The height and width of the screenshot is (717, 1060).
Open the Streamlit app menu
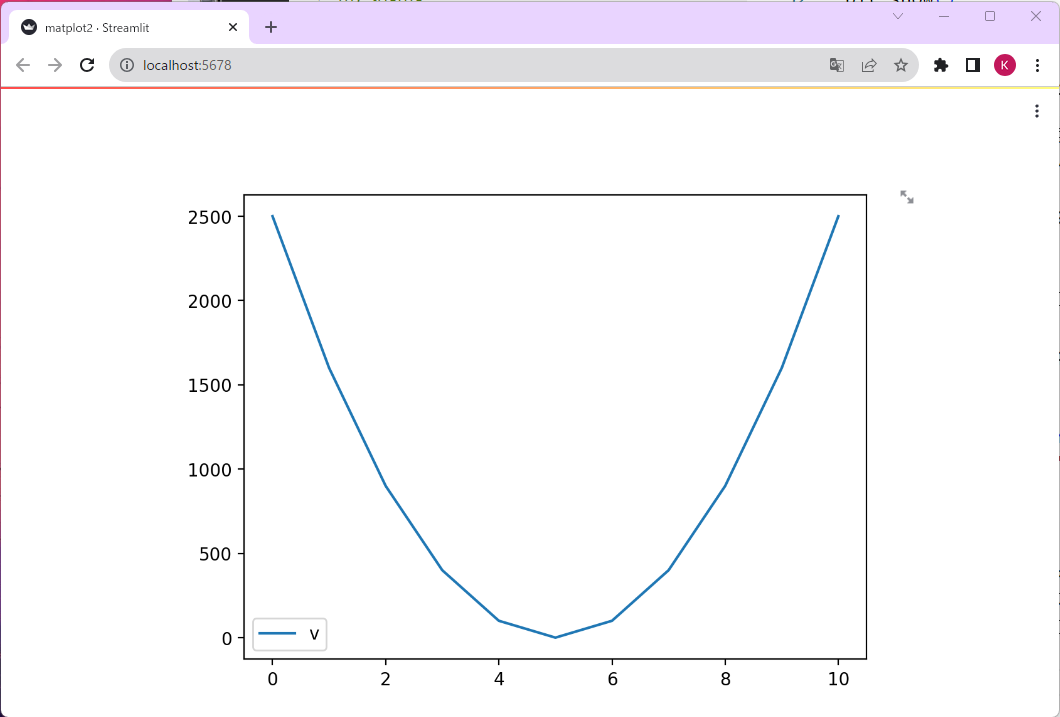coord(1037,111)
